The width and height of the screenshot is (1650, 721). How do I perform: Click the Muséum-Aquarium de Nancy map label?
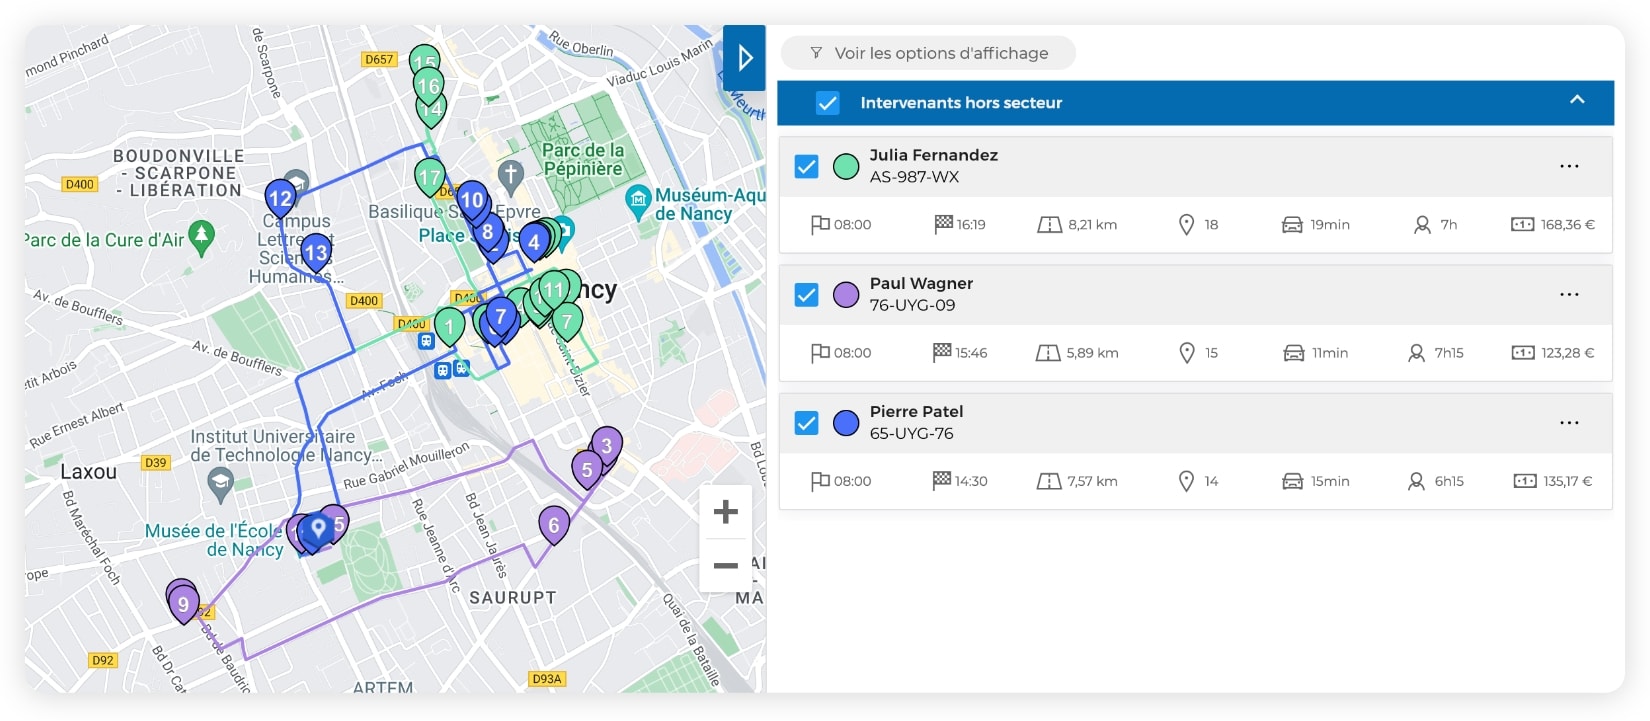708,204
